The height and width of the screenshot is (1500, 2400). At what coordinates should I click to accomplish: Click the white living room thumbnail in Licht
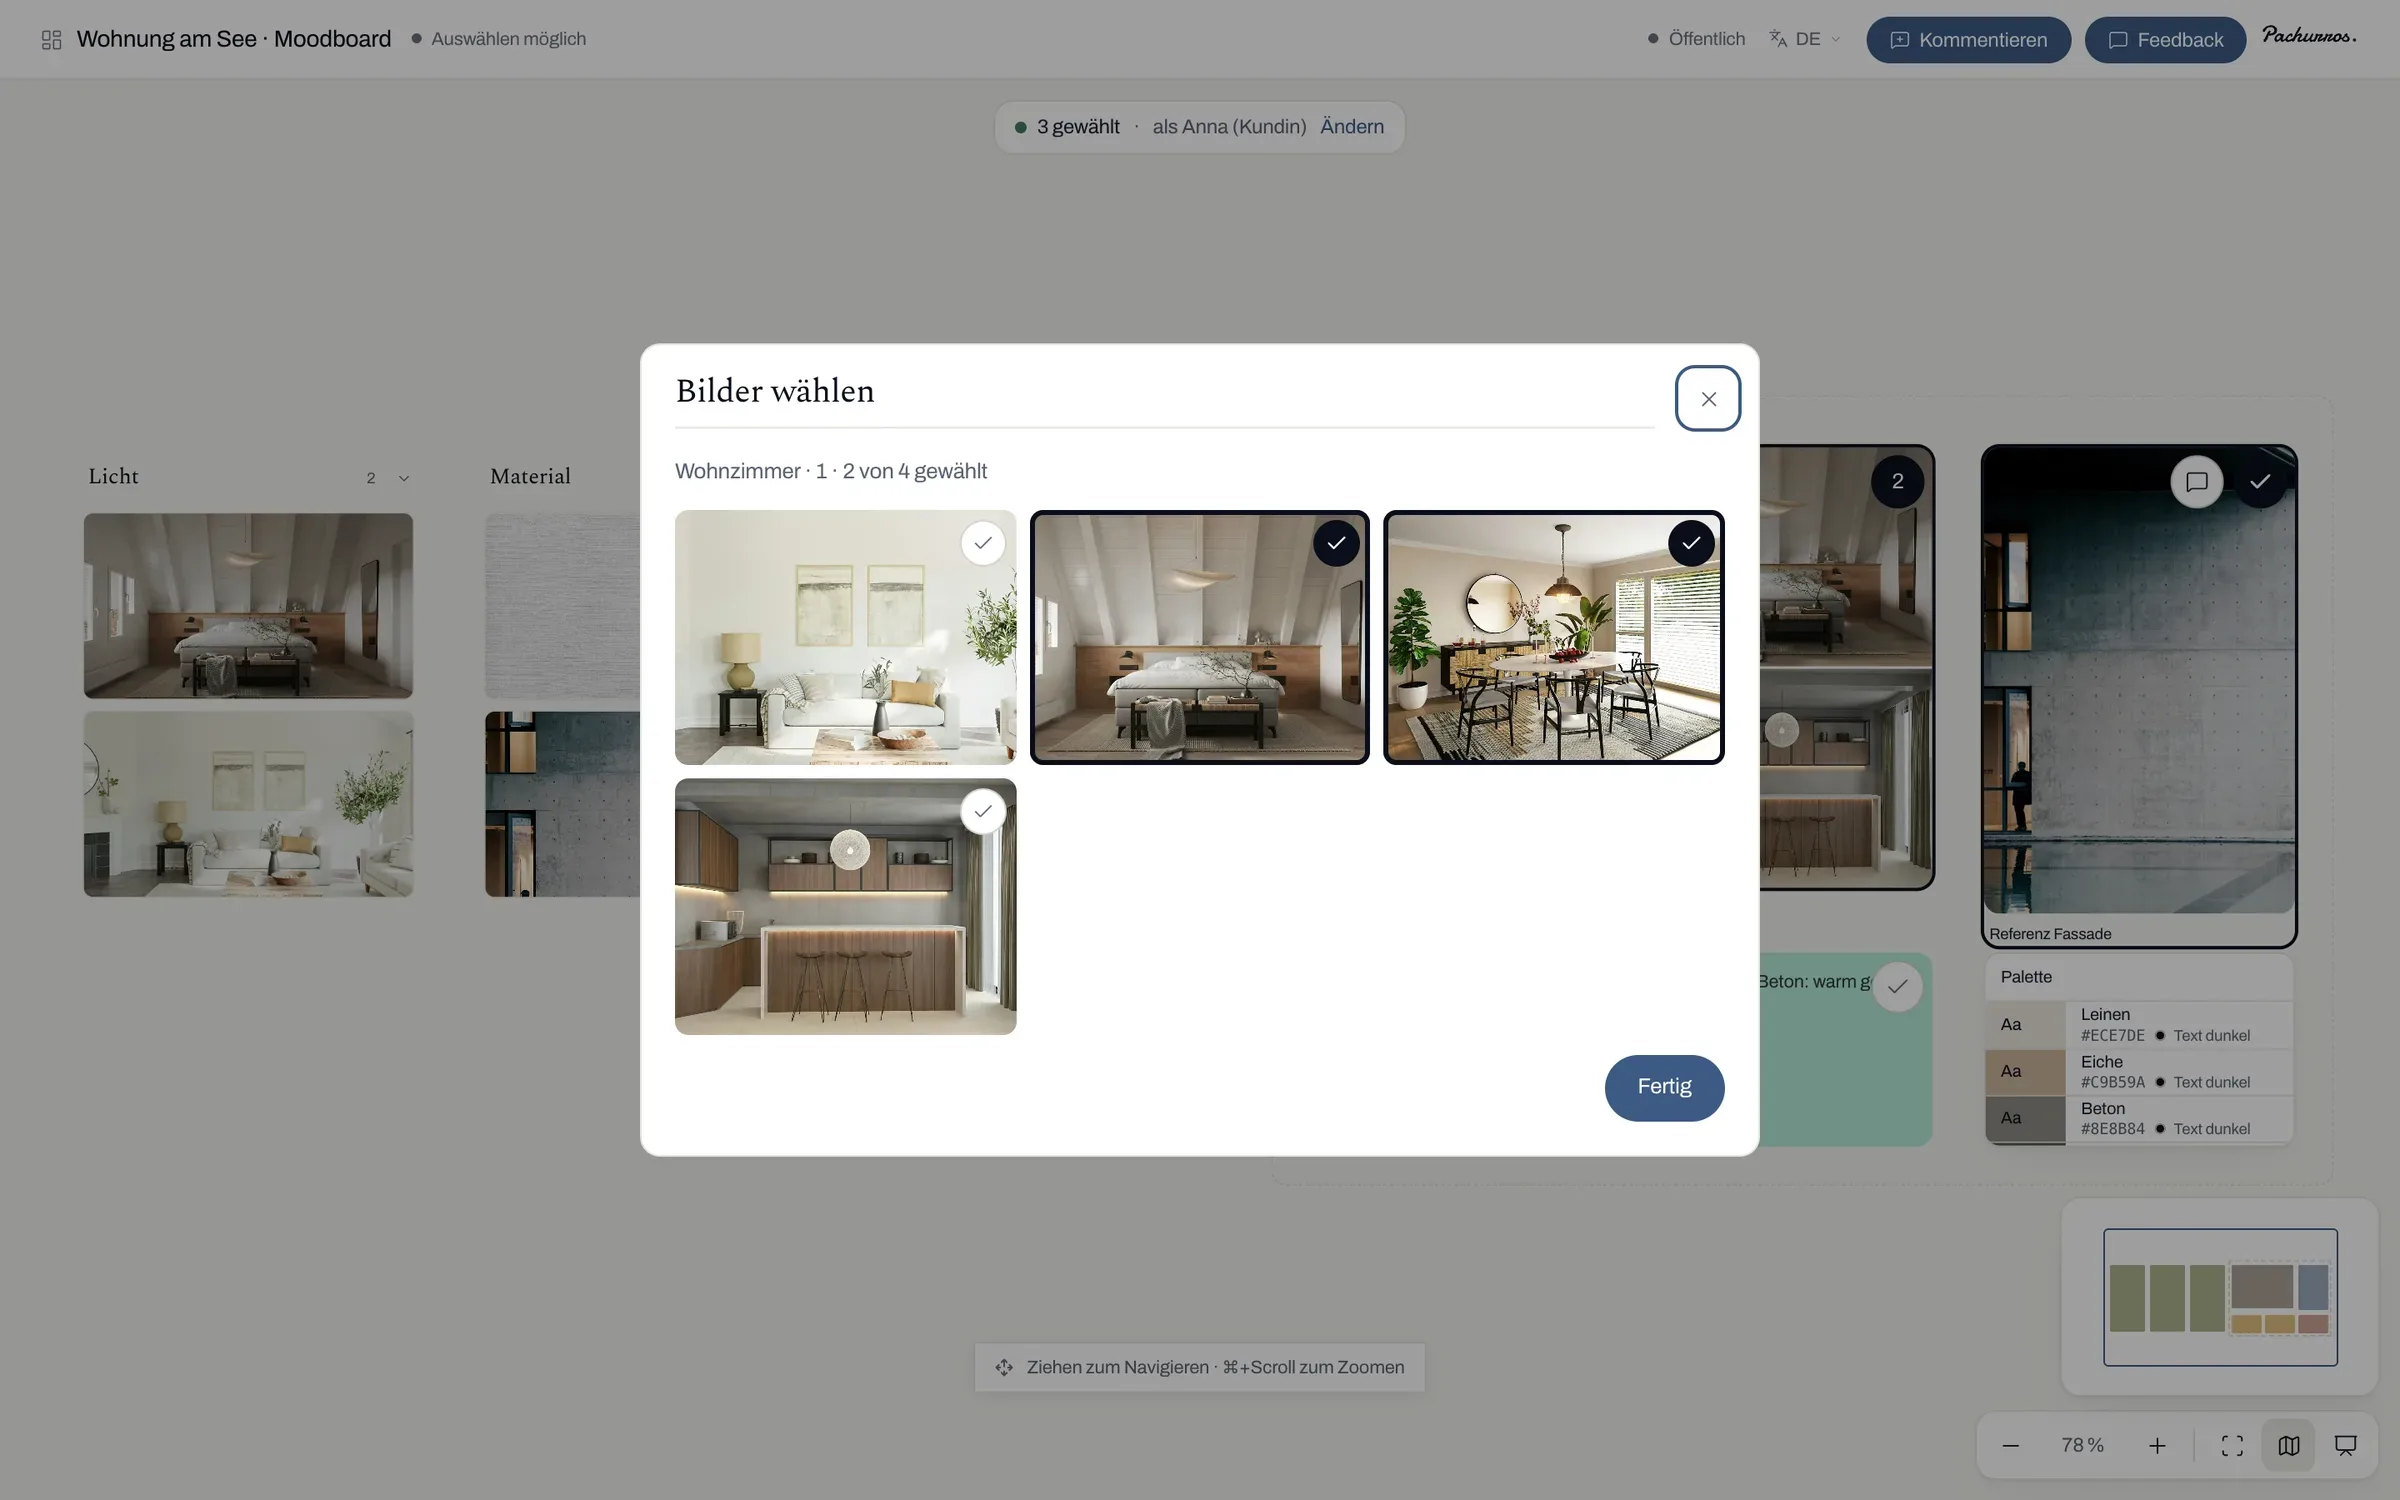(248, 804)
